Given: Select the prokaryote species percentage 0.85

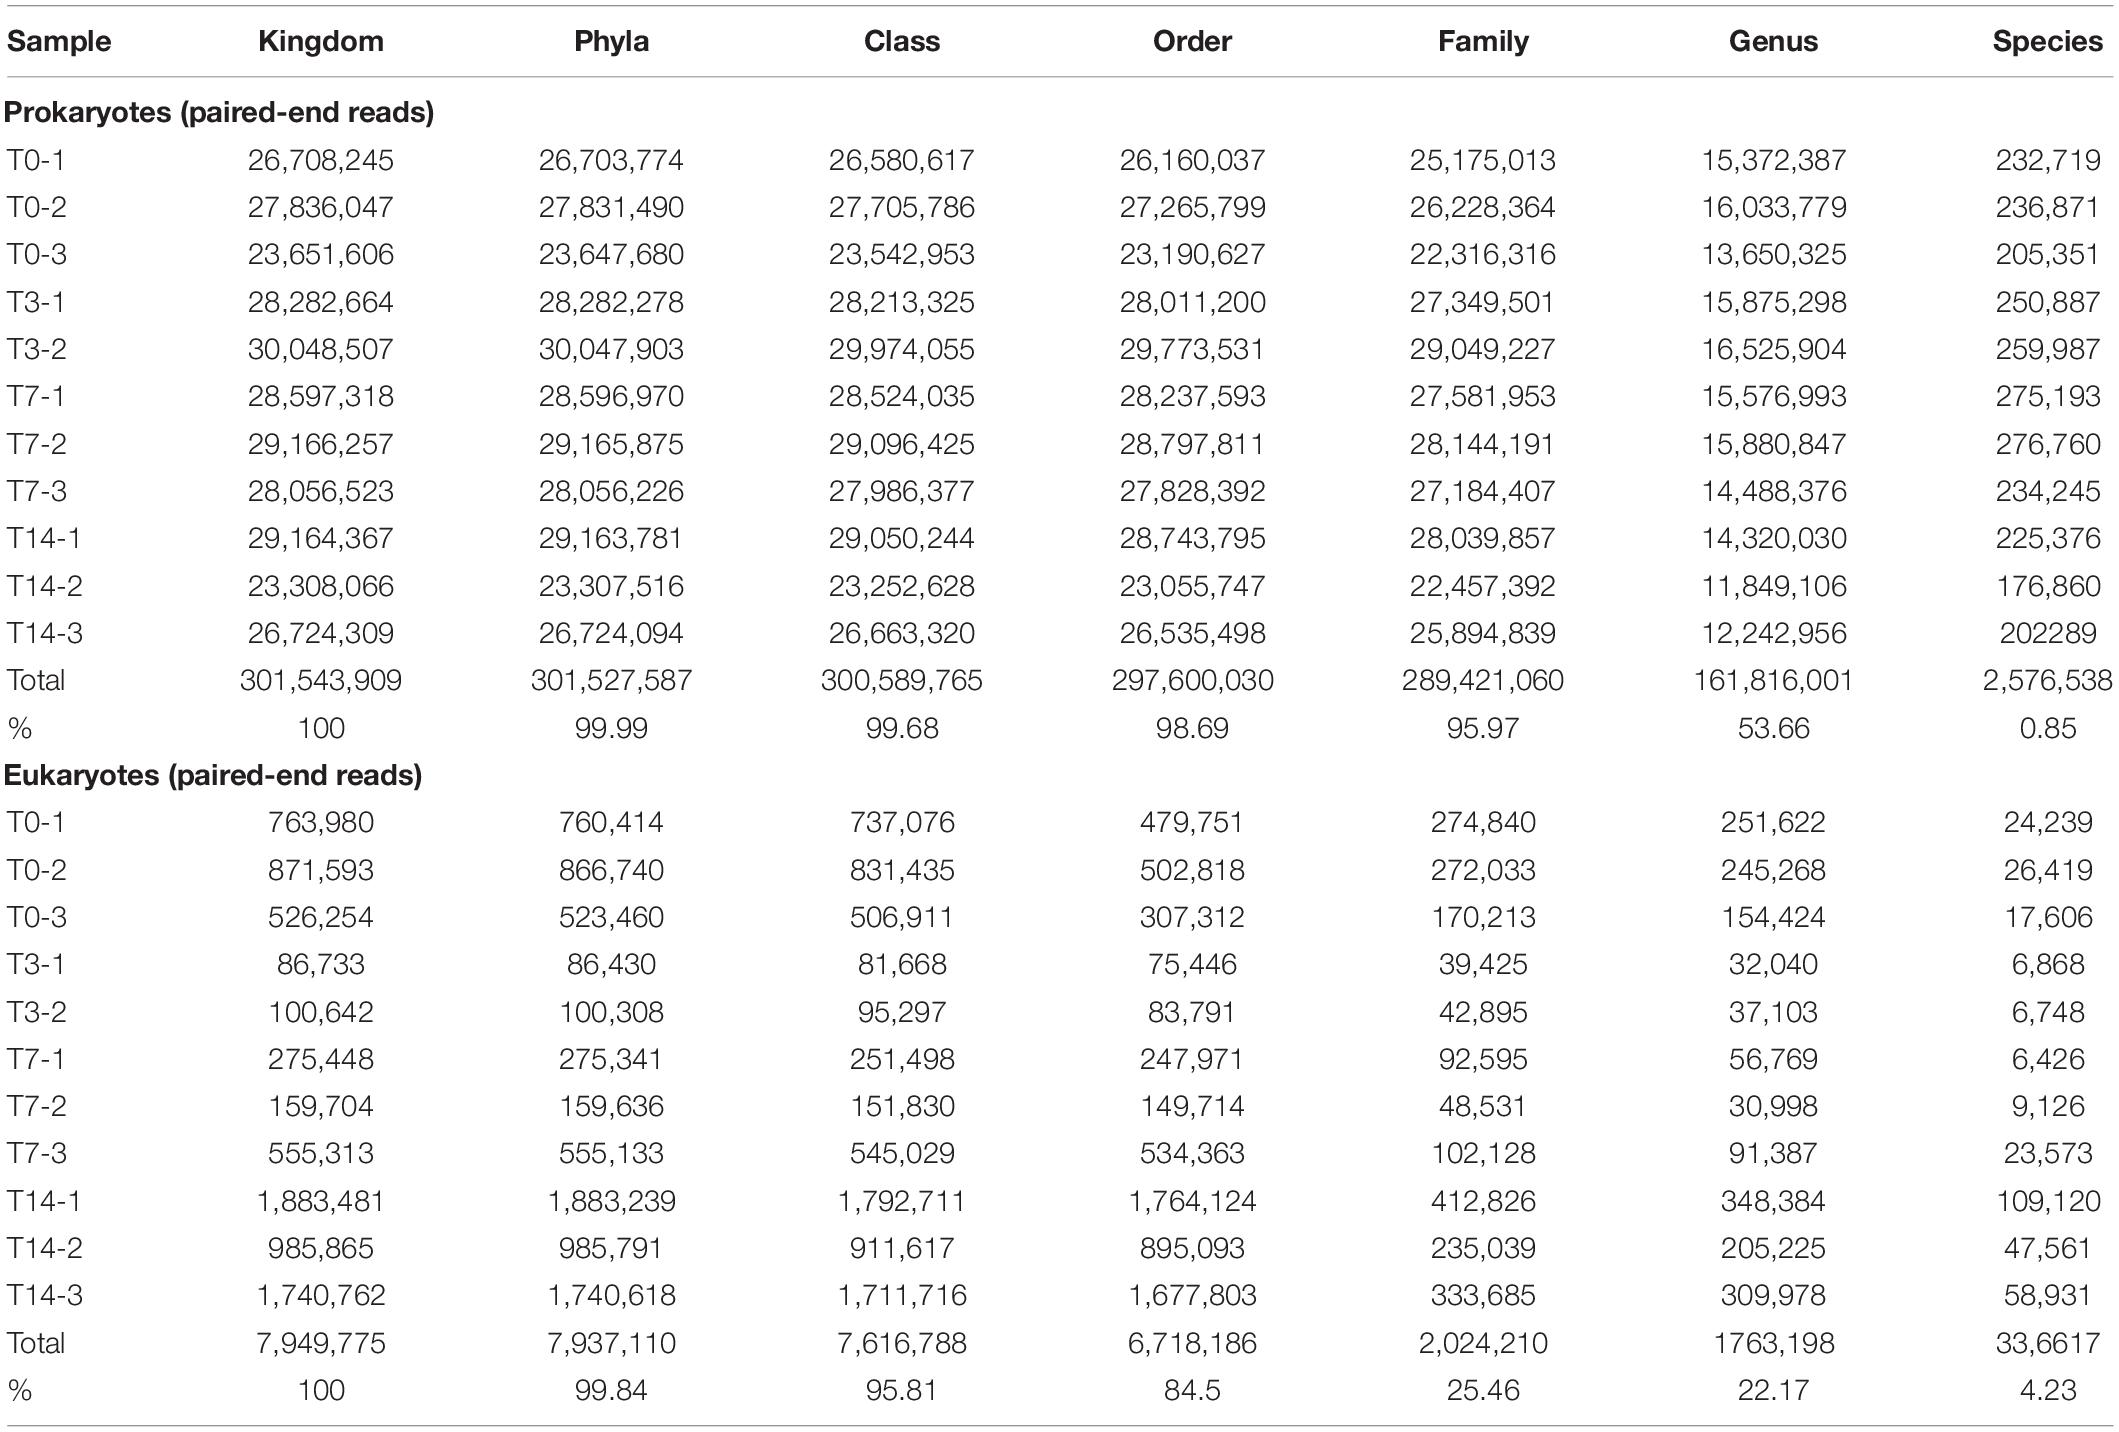Looking at the screenshot, I should (2047, 728).
